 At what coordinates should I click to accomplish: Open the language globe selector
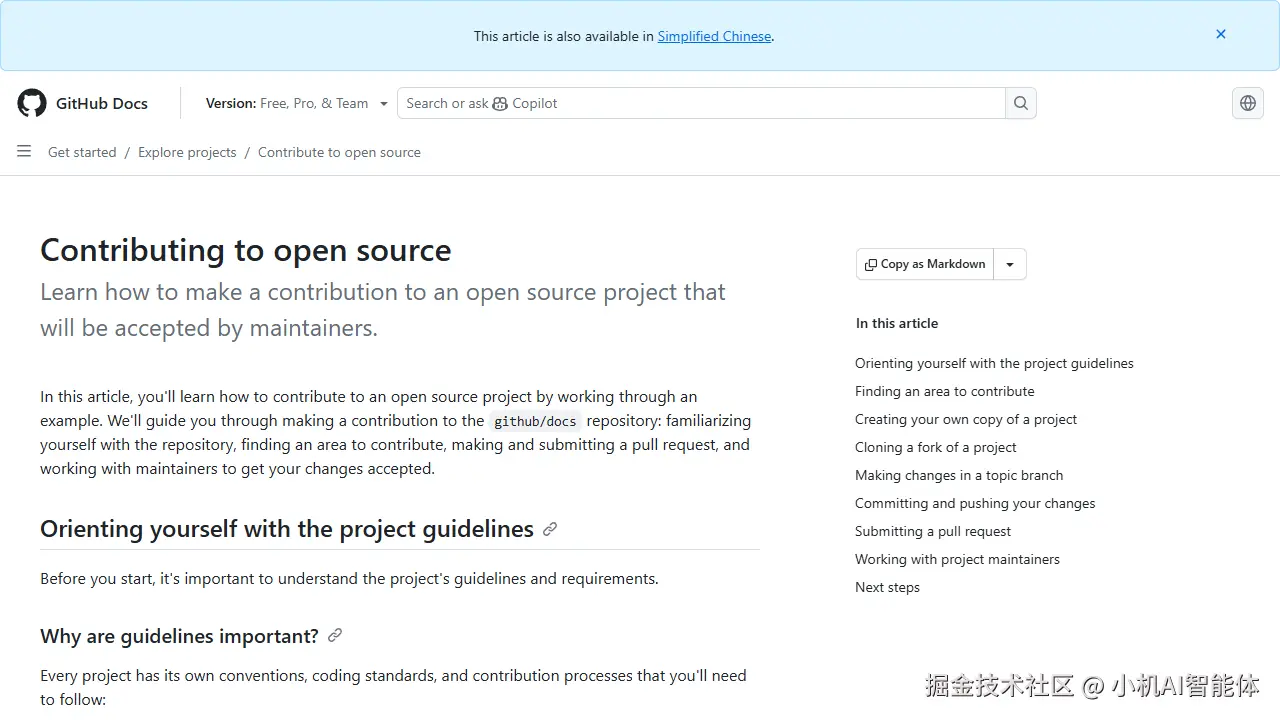coord(1247,103)
